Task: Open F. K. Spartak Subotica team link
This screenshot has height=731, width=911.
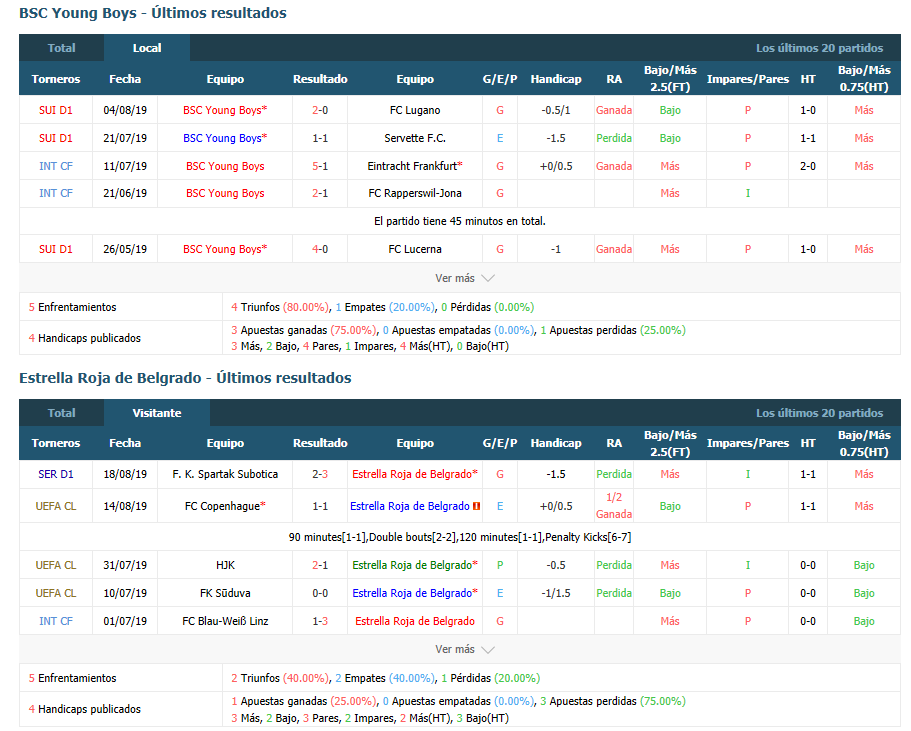Action: pyautogui.click(x=225, y=474)
